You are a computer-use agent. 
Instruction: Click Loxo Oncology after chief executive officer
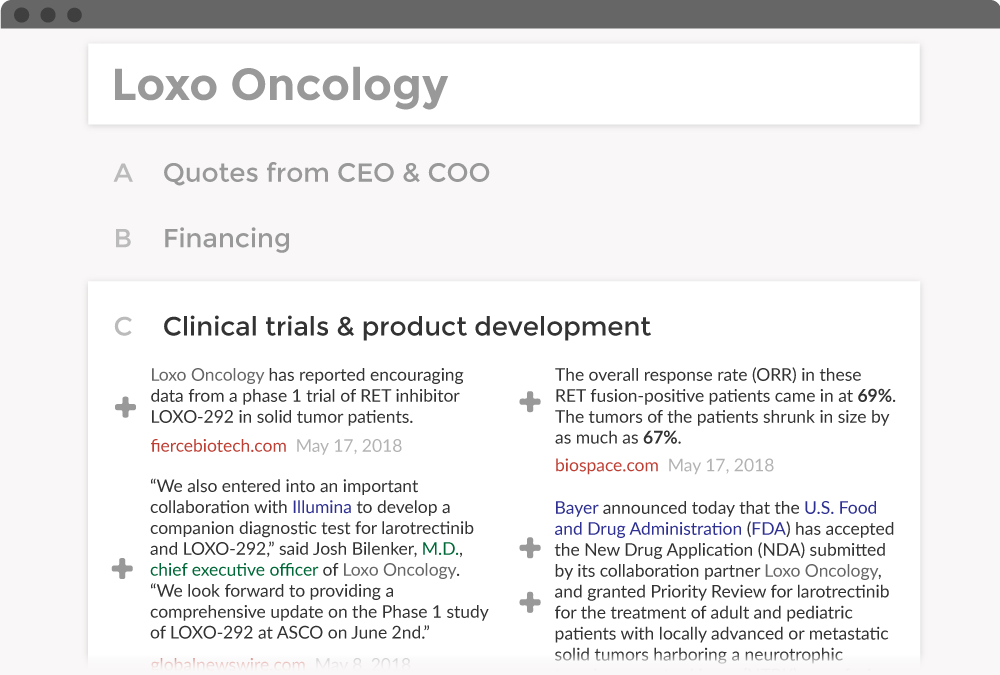point(399,570)
